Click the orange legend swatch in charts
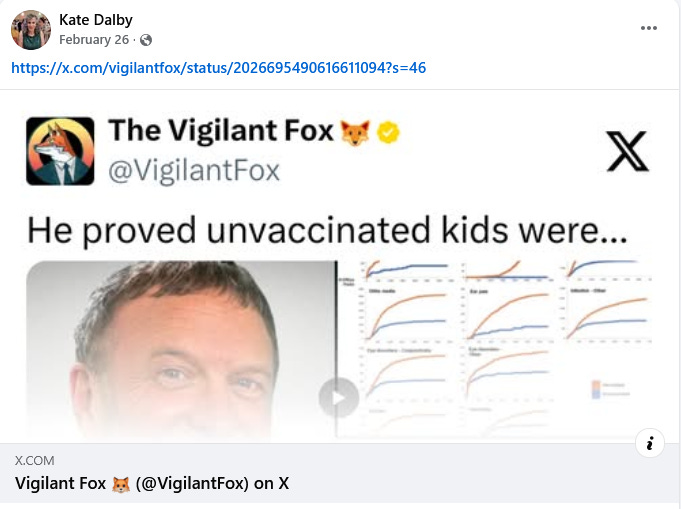This screenshot has width=681, height=509. point(596,385)
